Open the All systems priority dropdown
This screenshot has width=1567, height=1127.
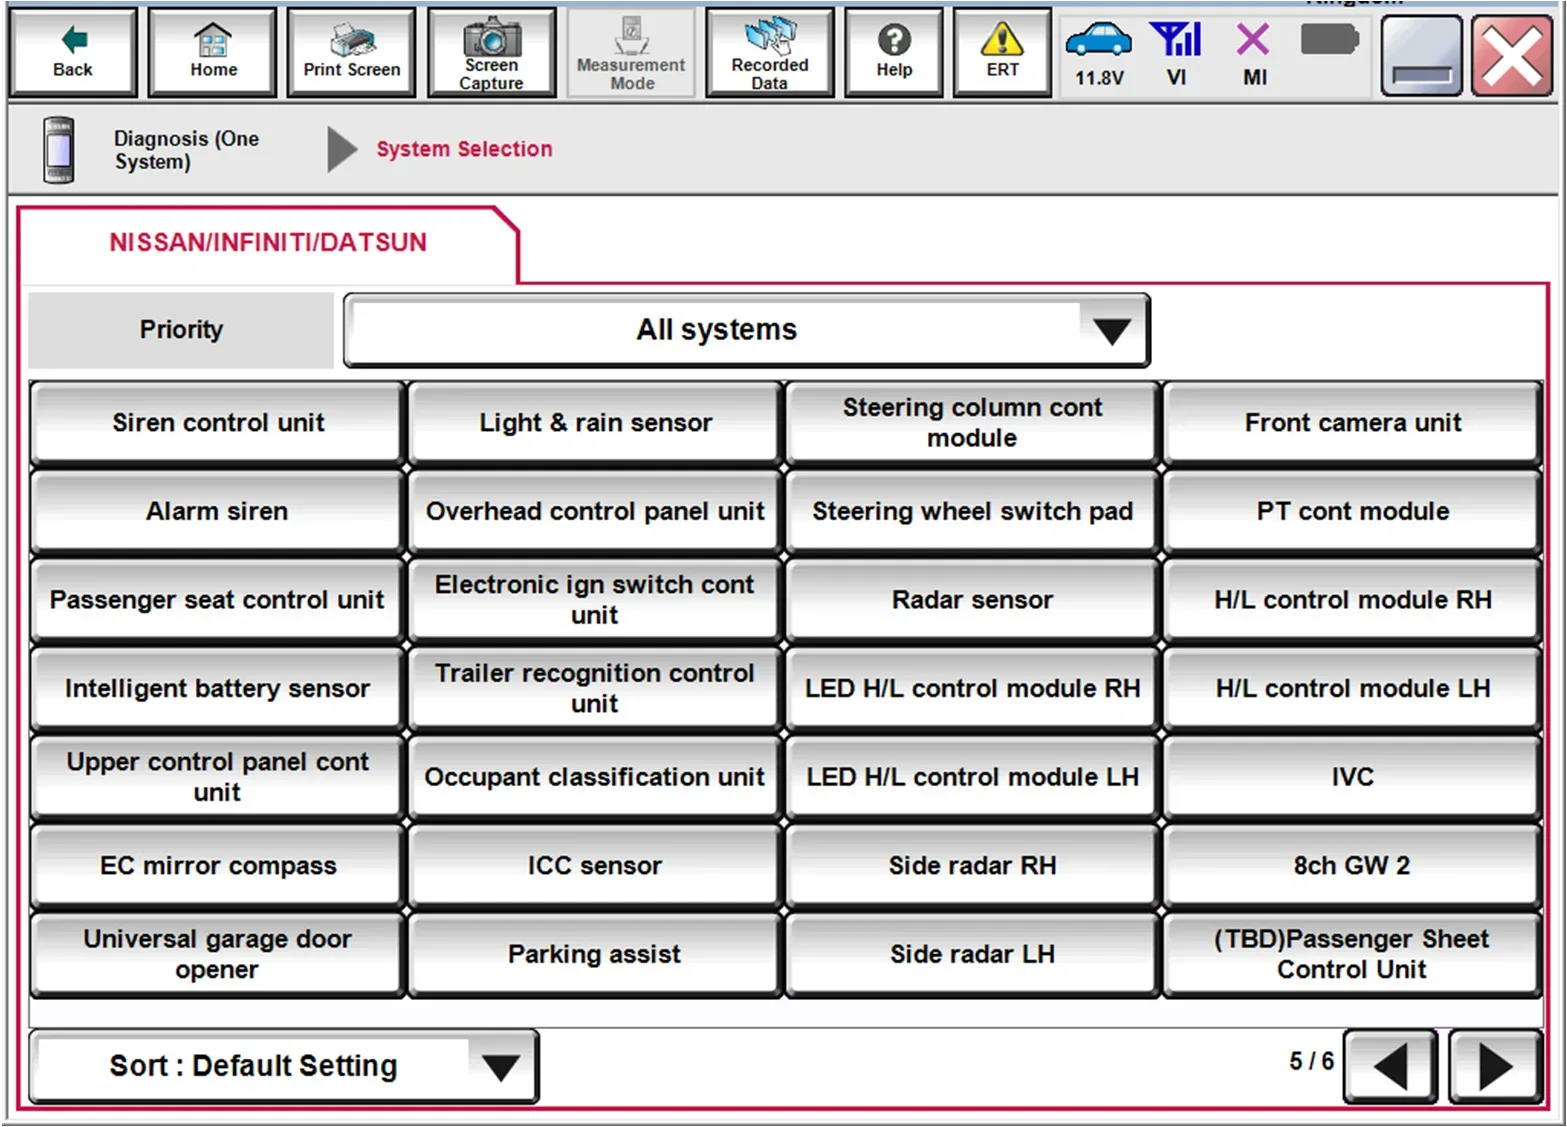coord(747,330)
